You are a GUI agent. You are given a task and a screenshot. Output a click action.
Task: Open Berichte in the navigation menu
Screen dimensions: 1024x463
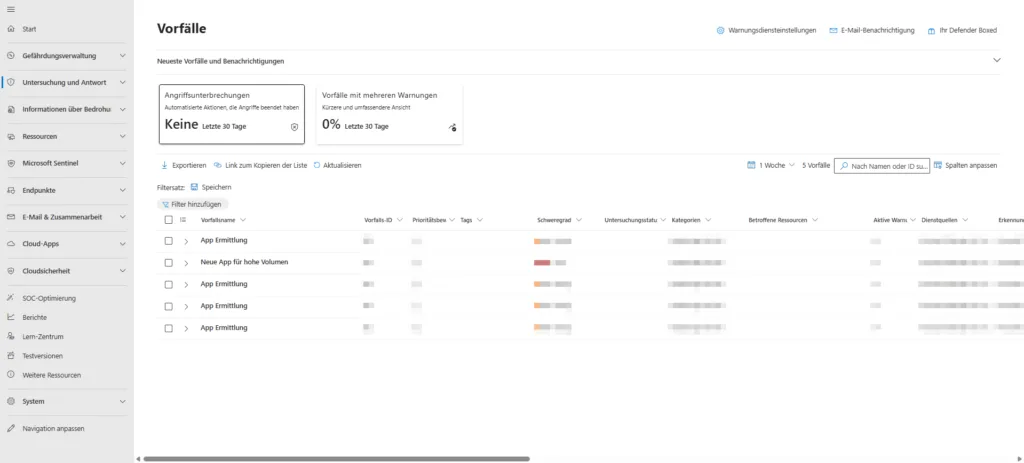tap(35, 317)
